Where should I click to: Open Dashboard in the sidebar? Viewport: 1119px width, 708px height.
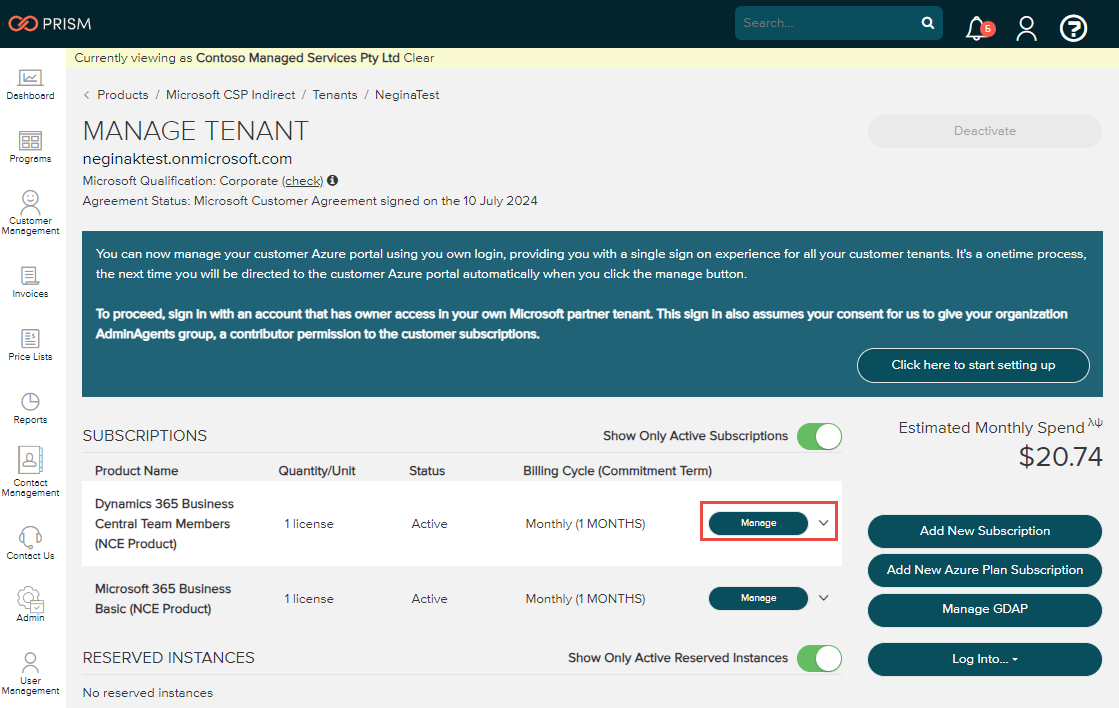click(31, 84)
